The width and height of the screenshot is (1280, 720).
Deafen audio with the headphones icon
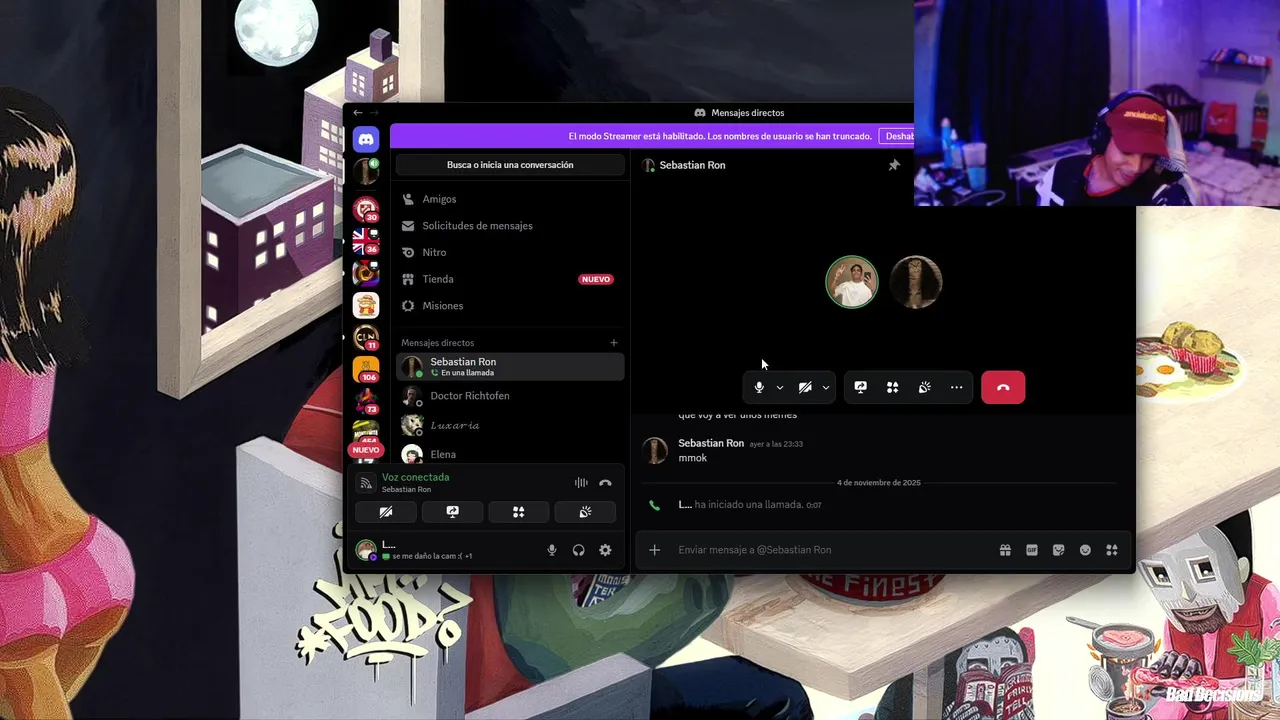pos(578,550)
